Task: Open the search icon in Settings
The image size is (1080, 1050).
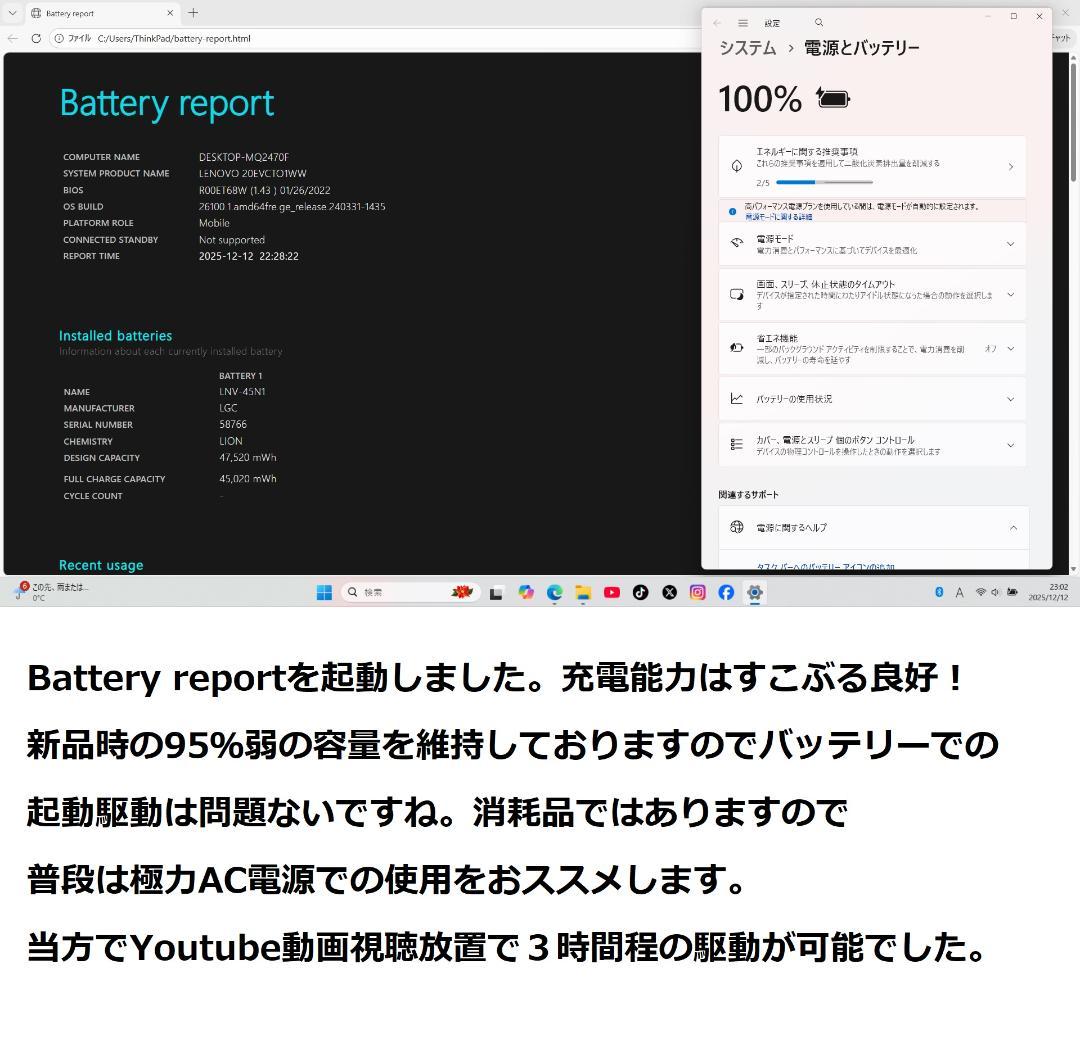Action: (818, 22)
